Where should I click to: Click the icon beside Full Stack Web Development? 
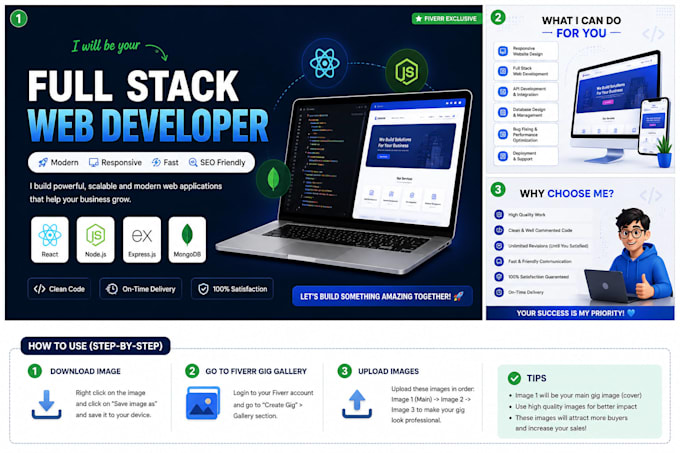coord(503,71)
